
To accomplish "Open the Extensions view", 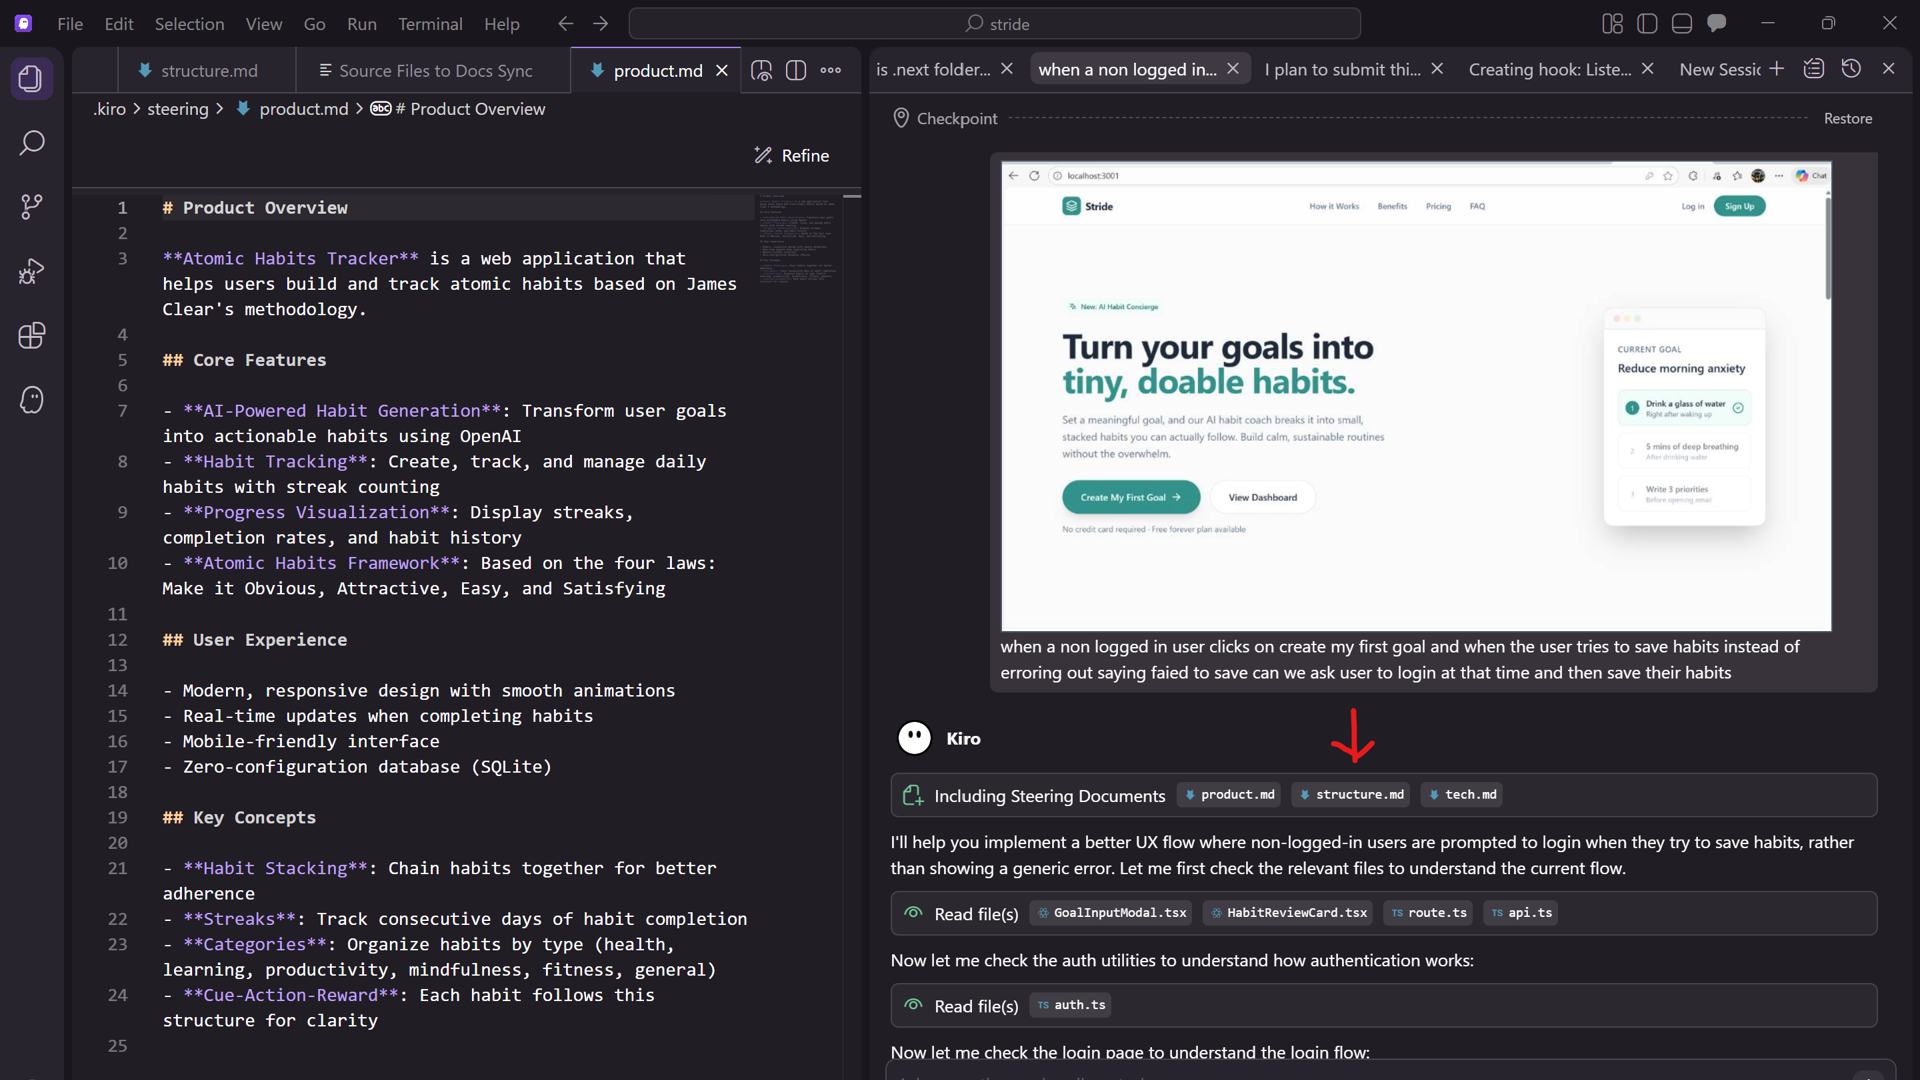I will click(x=31, y=335).
